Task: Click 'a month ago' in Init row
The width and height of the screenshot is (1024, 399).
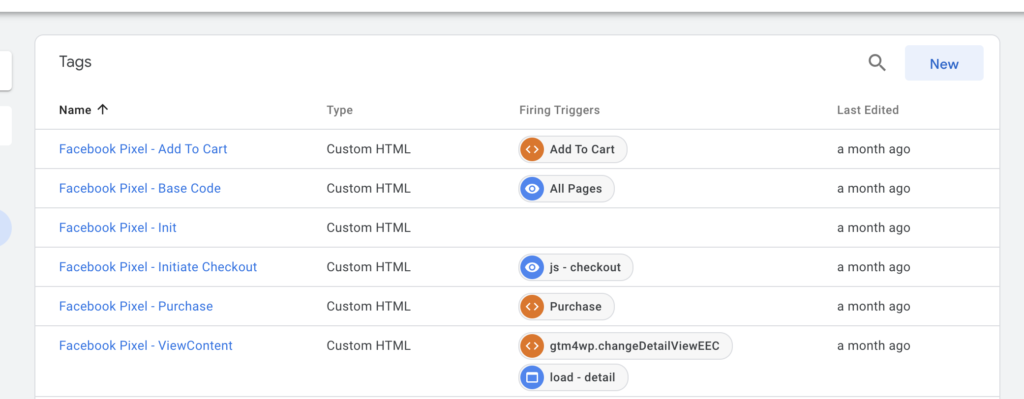Action: coord(873,227)
